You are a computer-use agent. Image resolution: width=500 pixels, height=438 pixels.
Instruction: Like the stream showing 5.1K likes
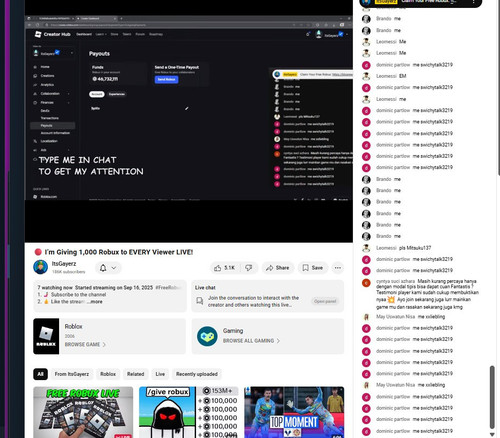224,268
